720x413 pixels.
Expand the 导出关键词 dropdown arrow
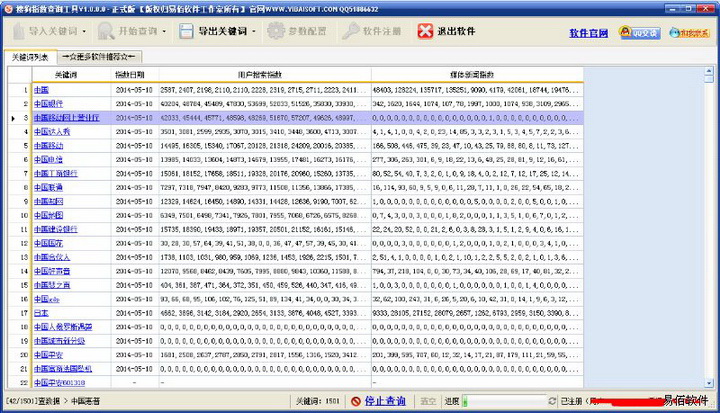253,32
